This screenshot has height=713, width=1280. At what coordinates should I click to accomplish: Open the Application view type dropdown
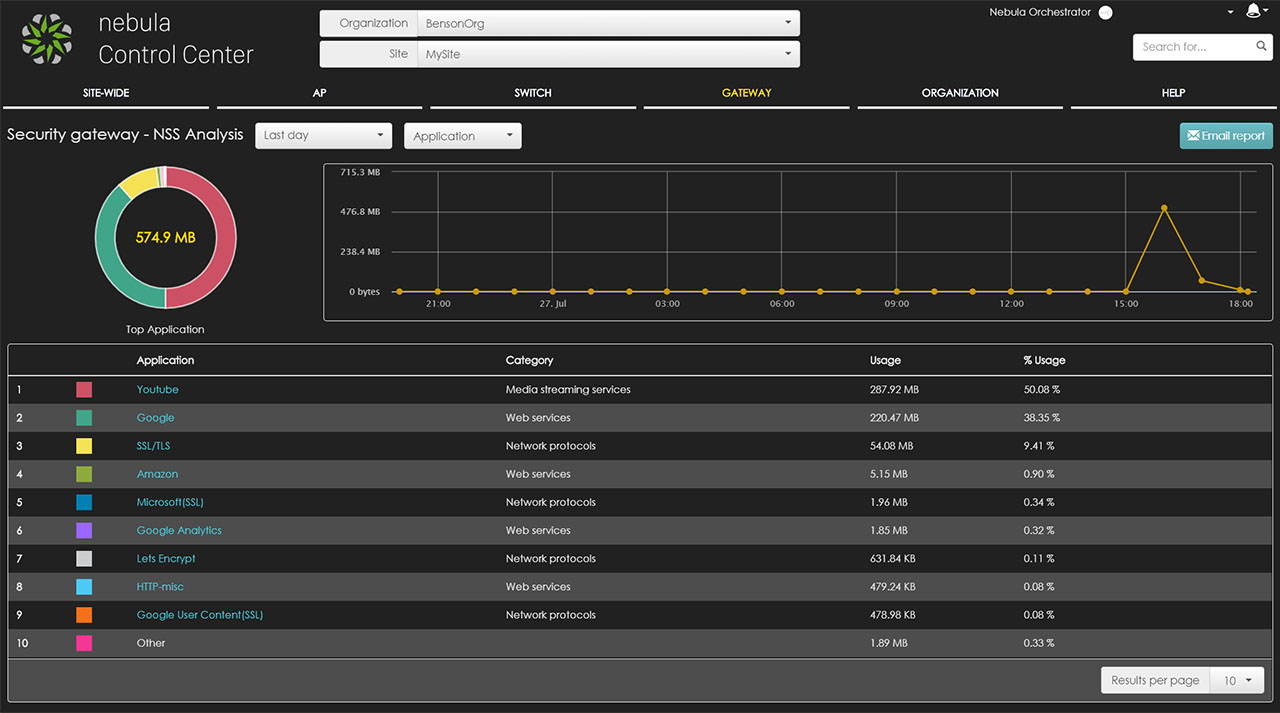pyautogui.click(x=462, y=136)
